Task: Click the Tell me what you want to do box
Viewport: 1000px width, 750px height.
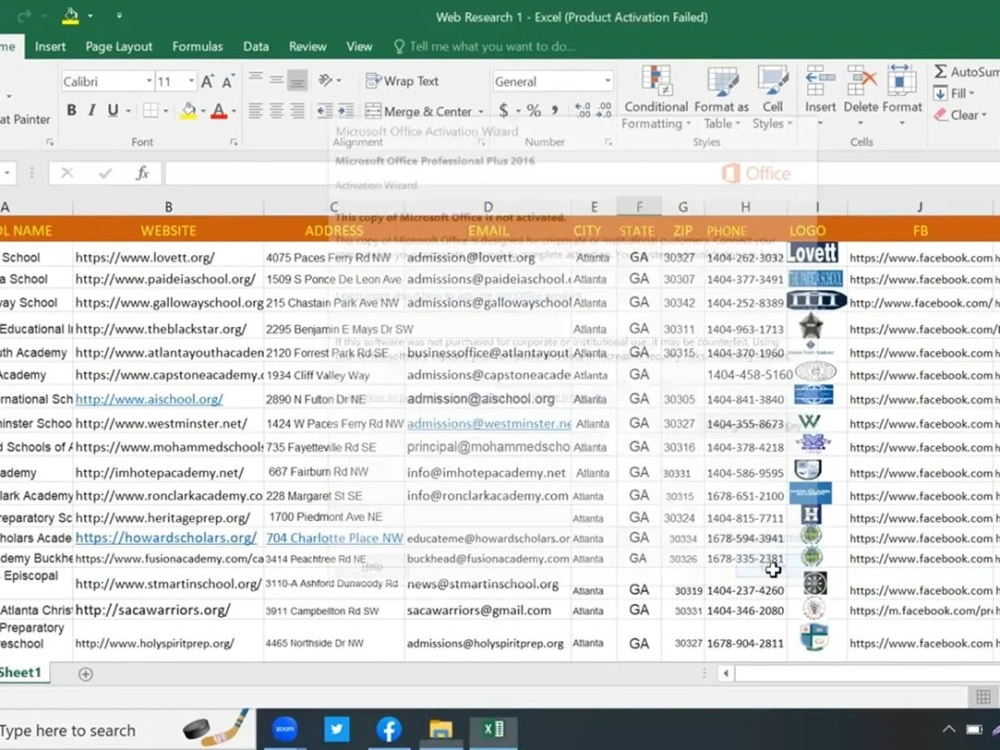Action: [x=485, y=47]
